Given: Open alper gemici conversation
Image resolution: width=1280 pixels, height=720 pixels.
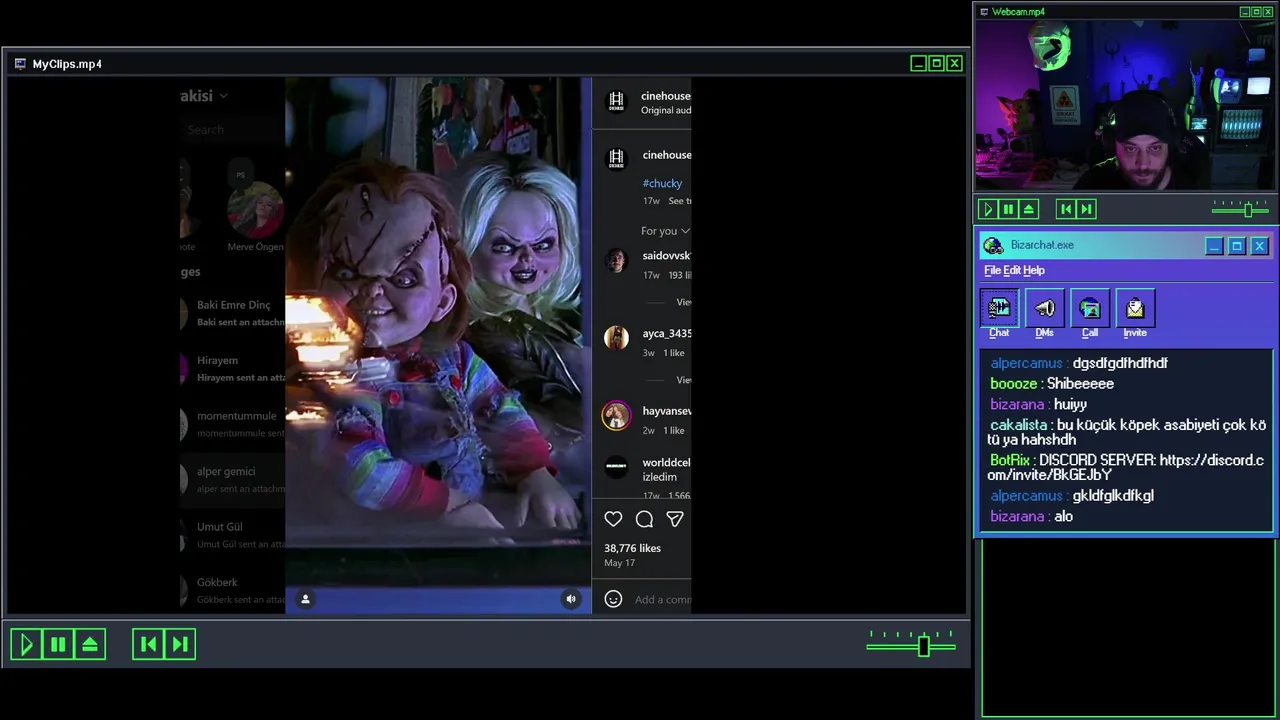Looking at the screenshot, I should (233, 480).
